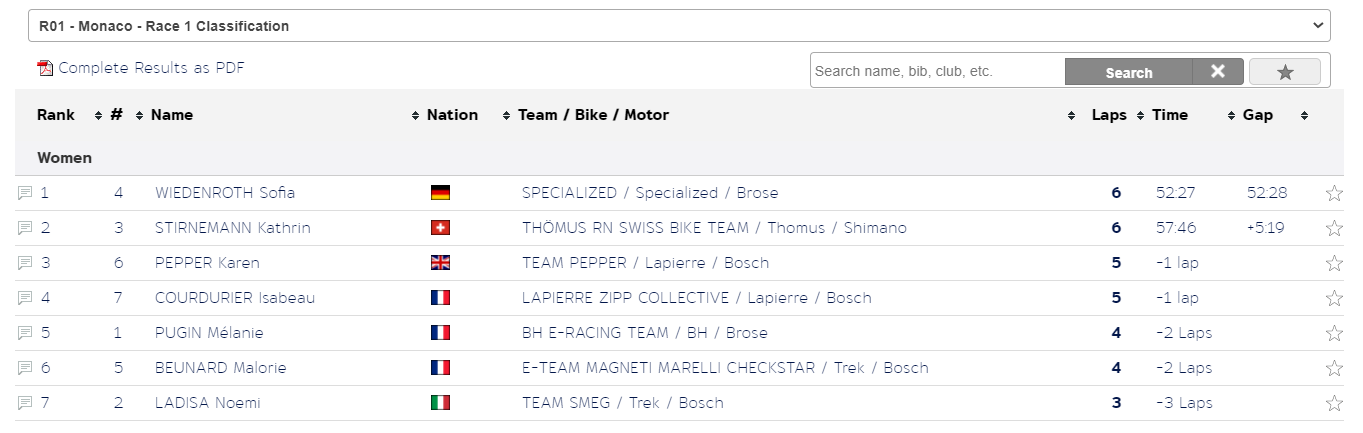1363x433 pixels.
Task: Open the Complete Results as PDF link
Action: pos(151,68)
